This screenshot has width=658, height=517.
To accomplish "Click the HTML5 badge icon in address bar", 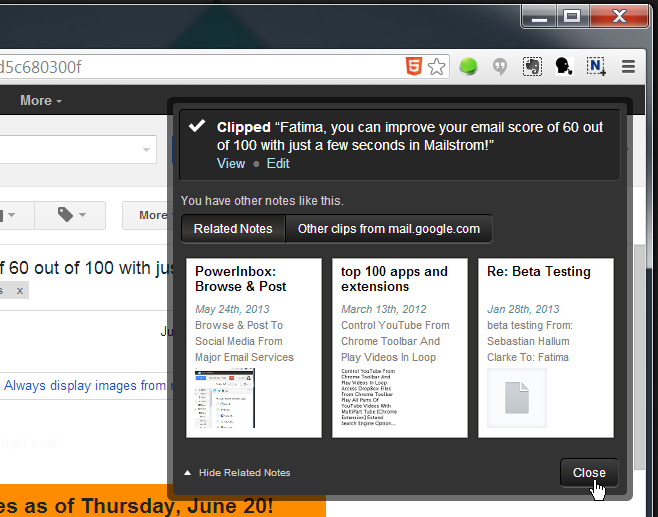I will pos(413,66).
